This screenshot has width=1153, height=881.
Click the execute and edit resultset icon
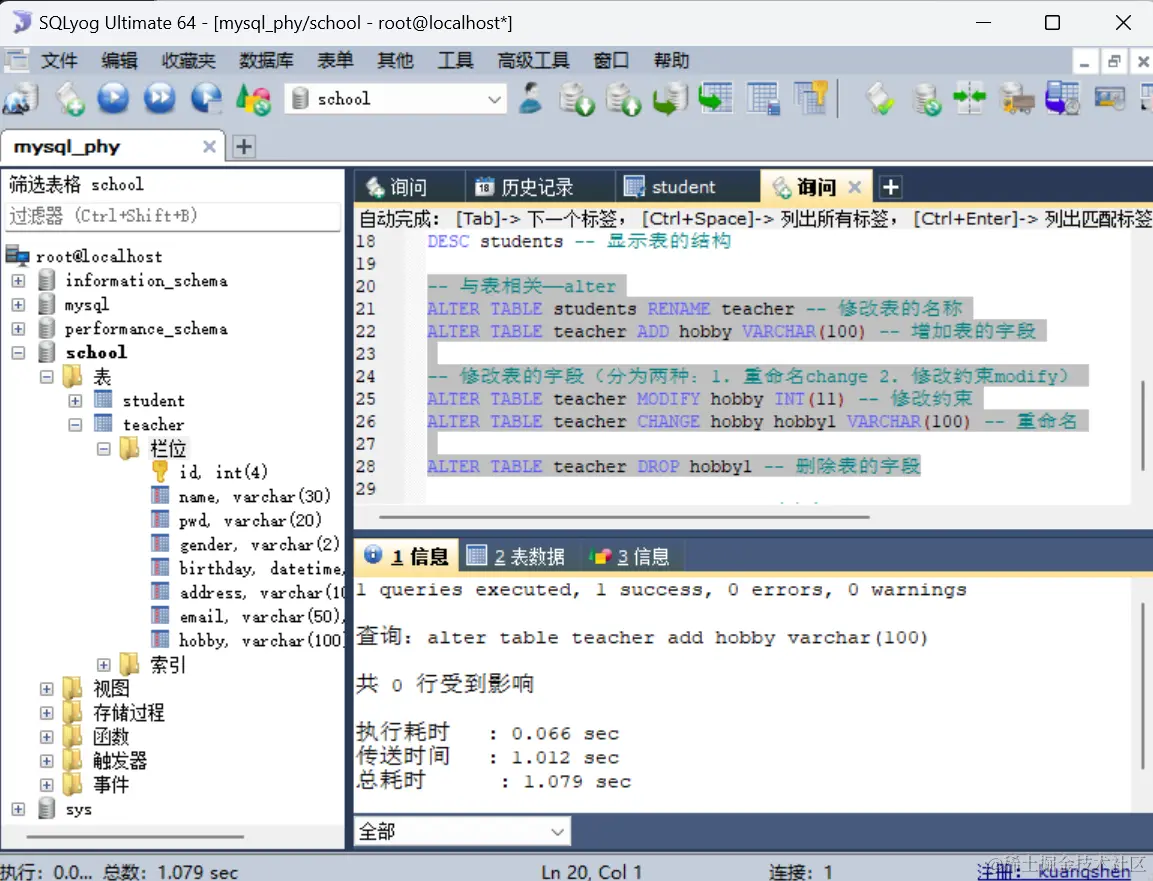coord(207,99)
